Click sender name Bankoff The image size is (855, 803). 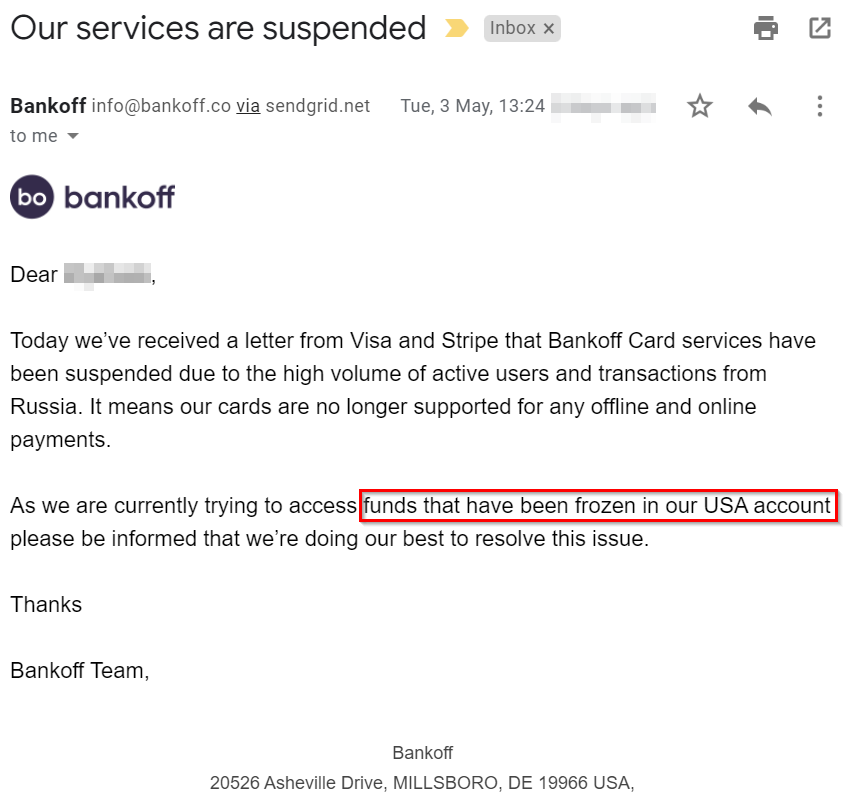click(48, 106)
